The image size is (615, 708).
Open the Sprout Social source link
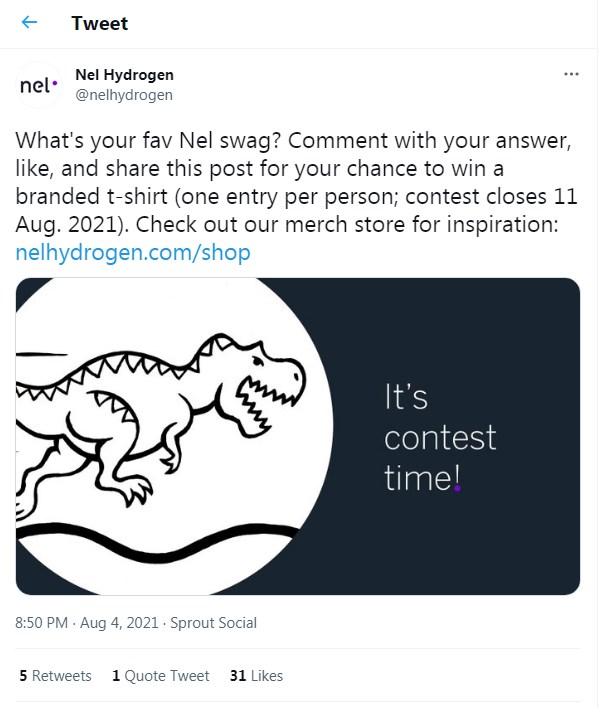click(213, 623)
